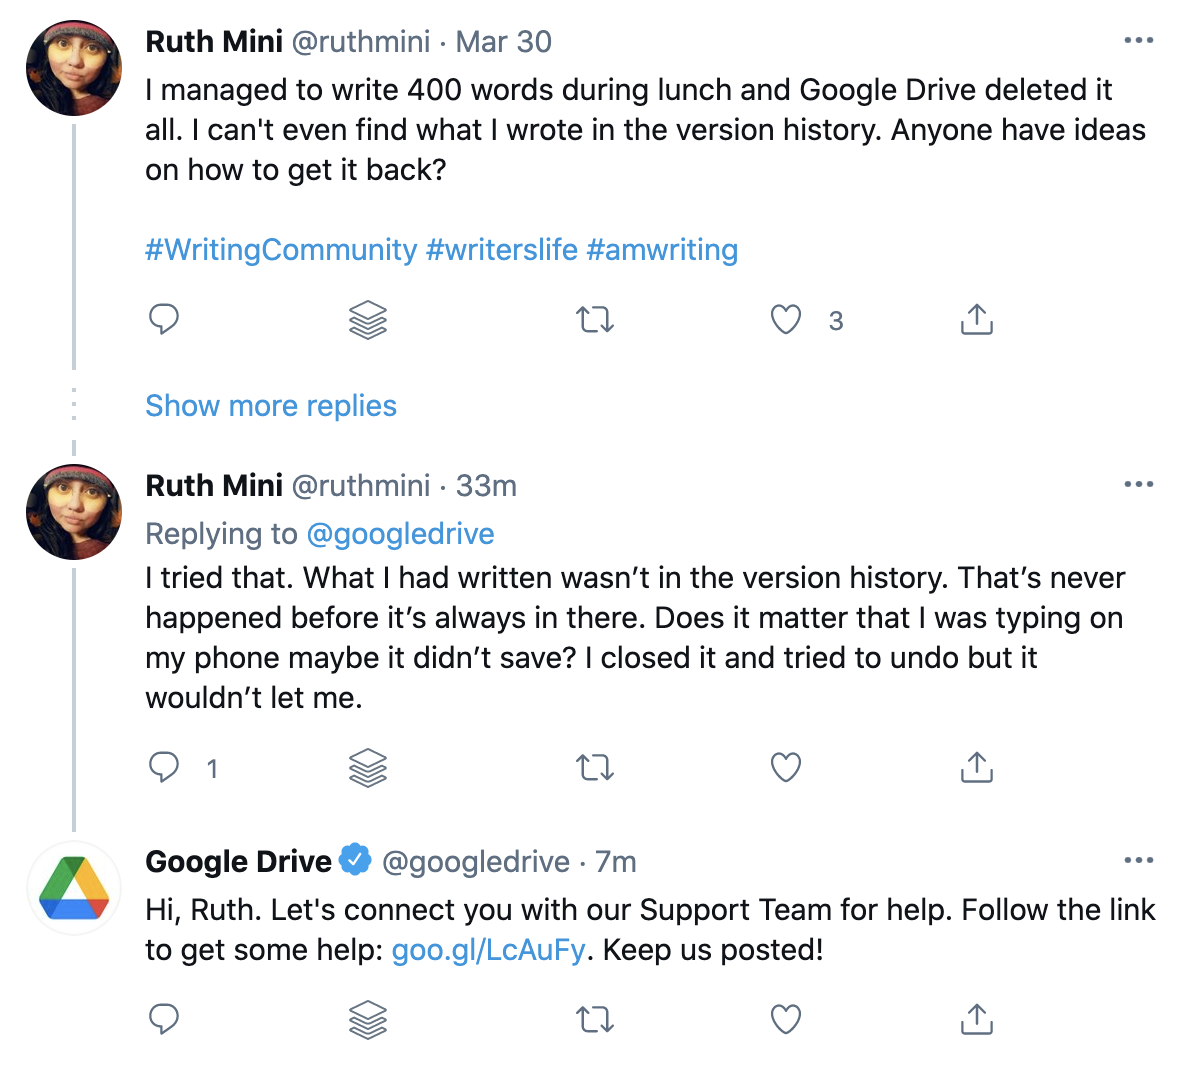Retweet Ruth's Google Drive complaint tweet
This screenshot has height=1066, width=1186.
coord(594,319)
